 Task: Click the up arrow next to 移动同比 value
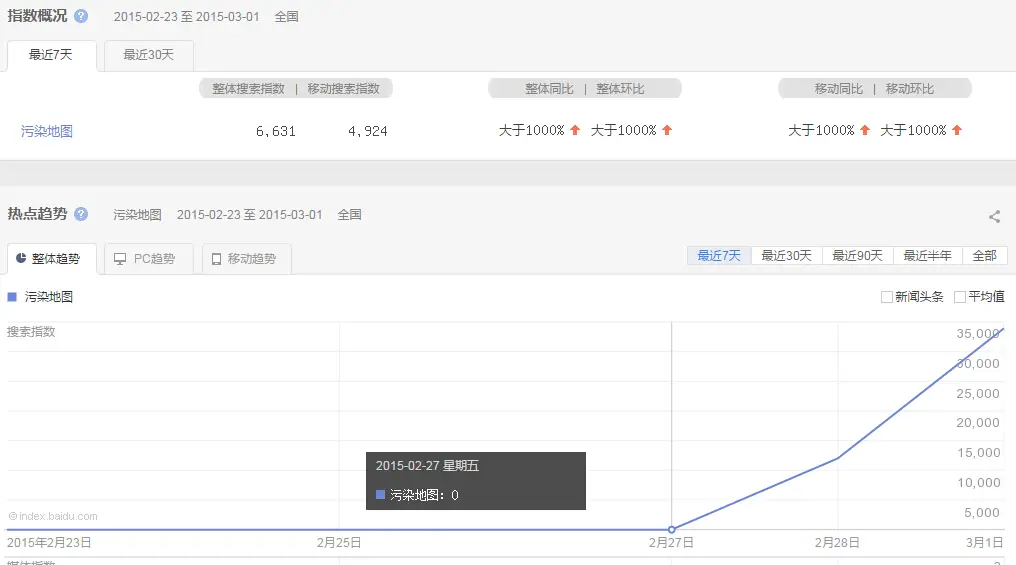[864, 130]
